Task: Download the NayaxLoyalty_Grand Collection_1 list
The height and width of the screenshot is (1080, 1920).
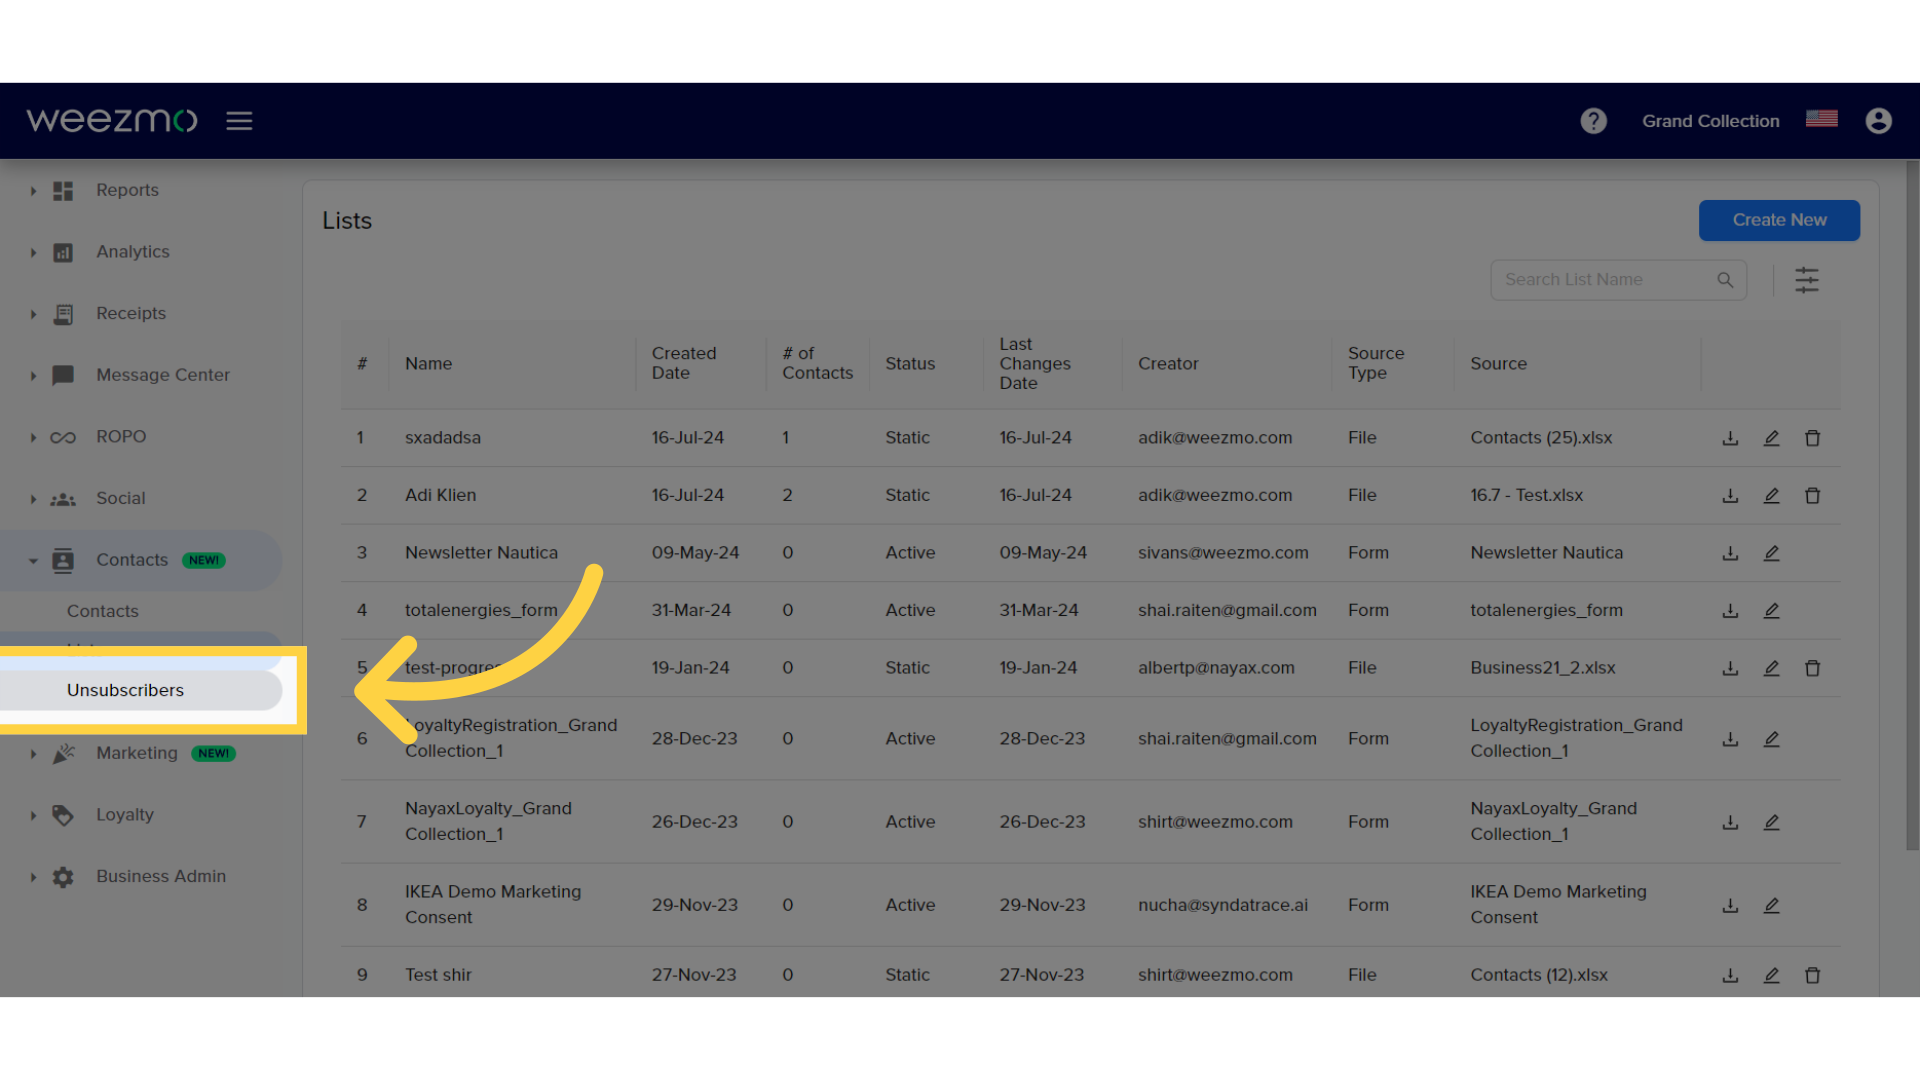Action: click(1730, 822)
